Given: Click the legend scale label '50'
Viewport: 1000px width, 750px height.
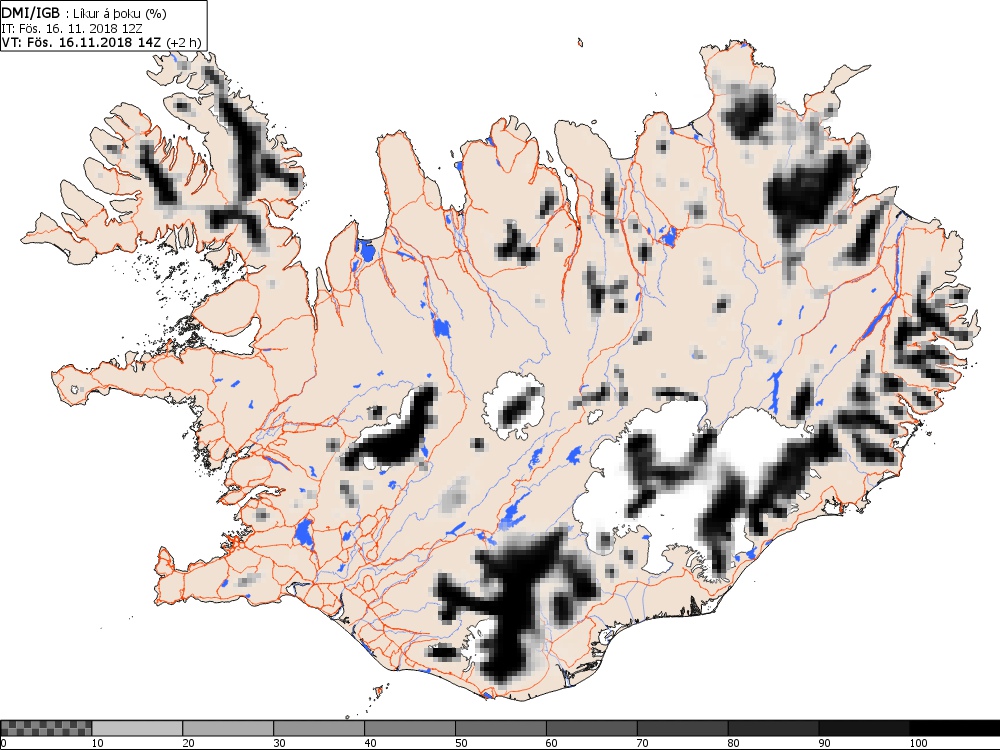Looking at the screenshot, I should (x=461, y=743).
